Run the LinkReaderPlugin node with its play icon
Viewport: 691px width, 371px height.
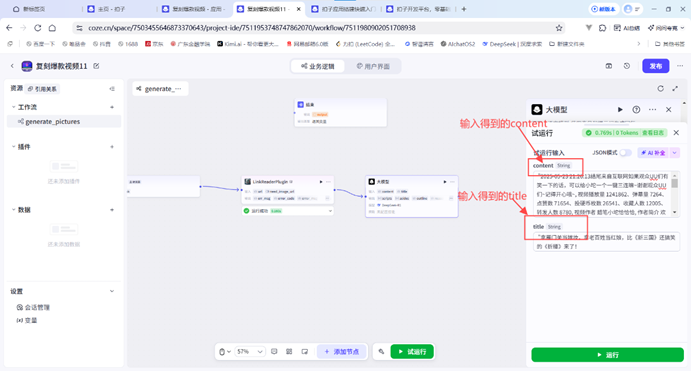coord(321,182)
